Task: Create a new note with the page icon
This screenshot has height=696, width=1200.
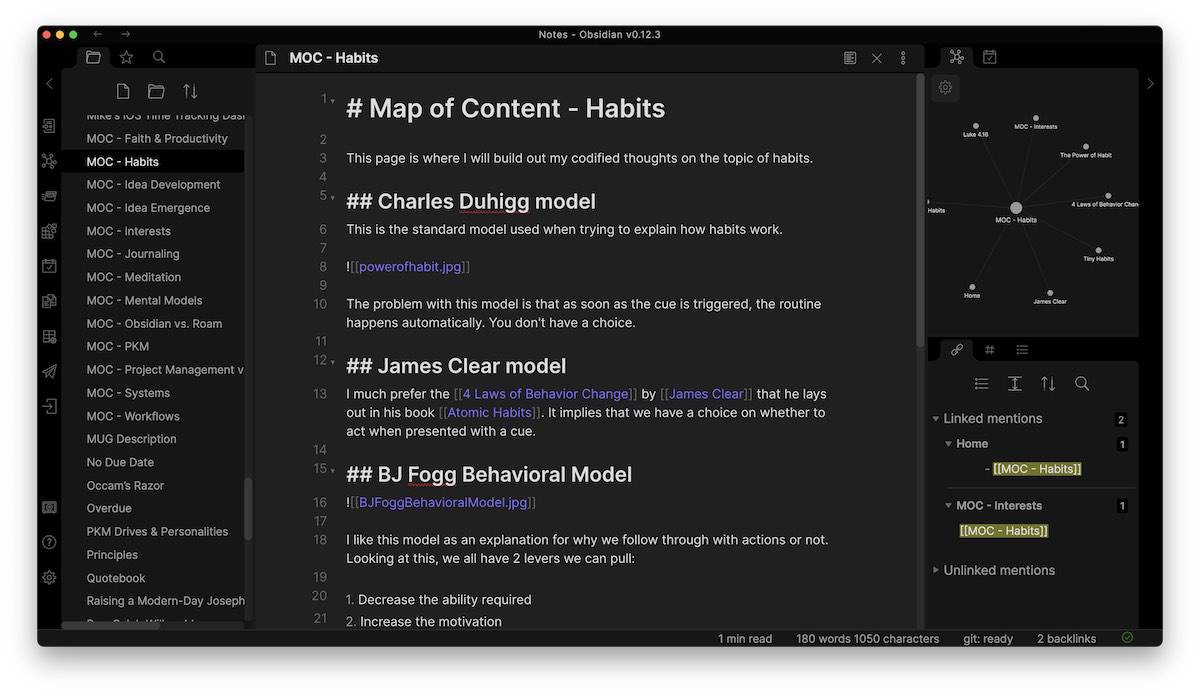Action: tap(123, 91)
